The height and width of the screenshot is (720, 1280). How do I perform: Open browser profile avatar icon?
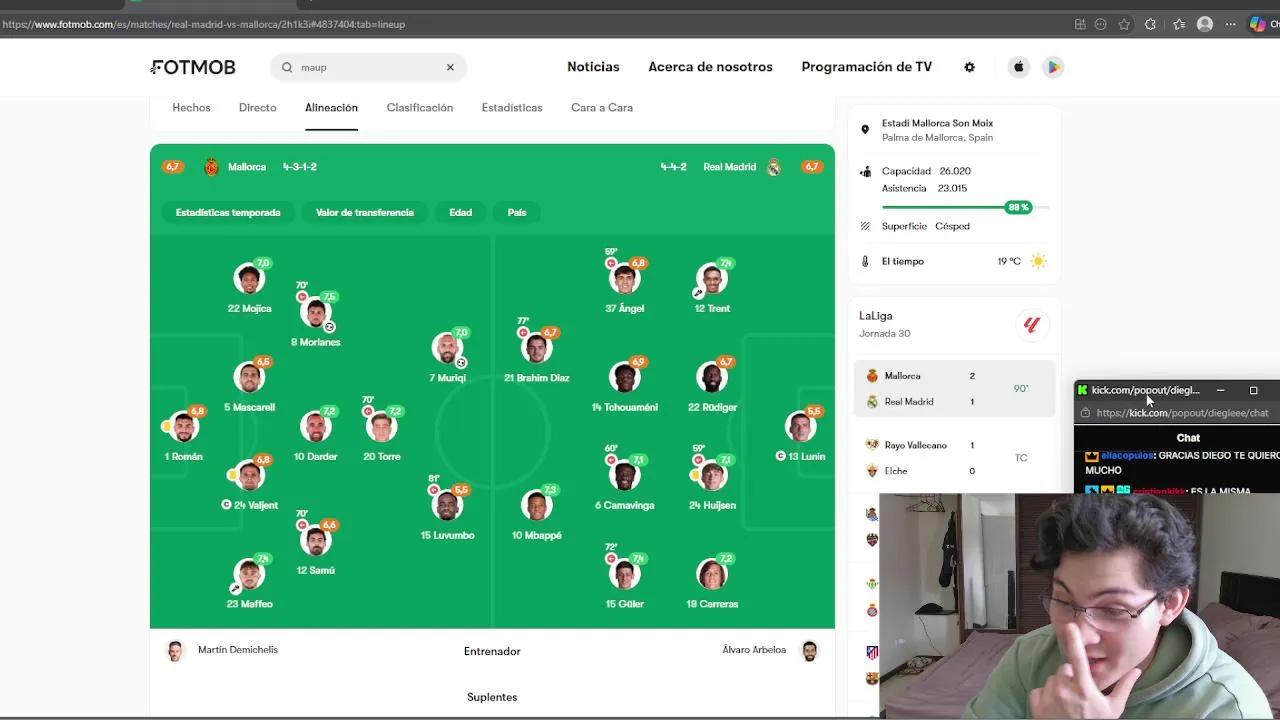click(x=1205, y=24)
